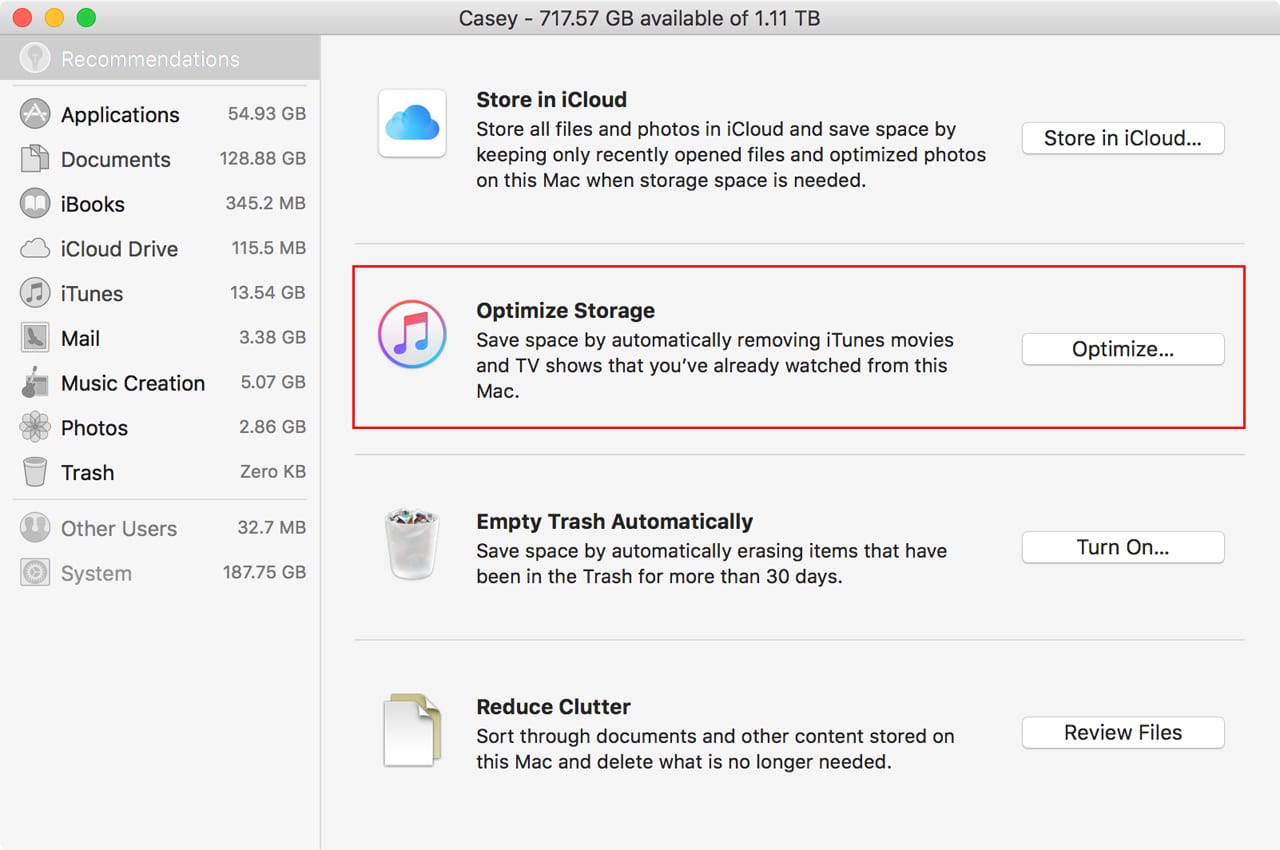Select the System item in the sidebar

click(96, 573)
